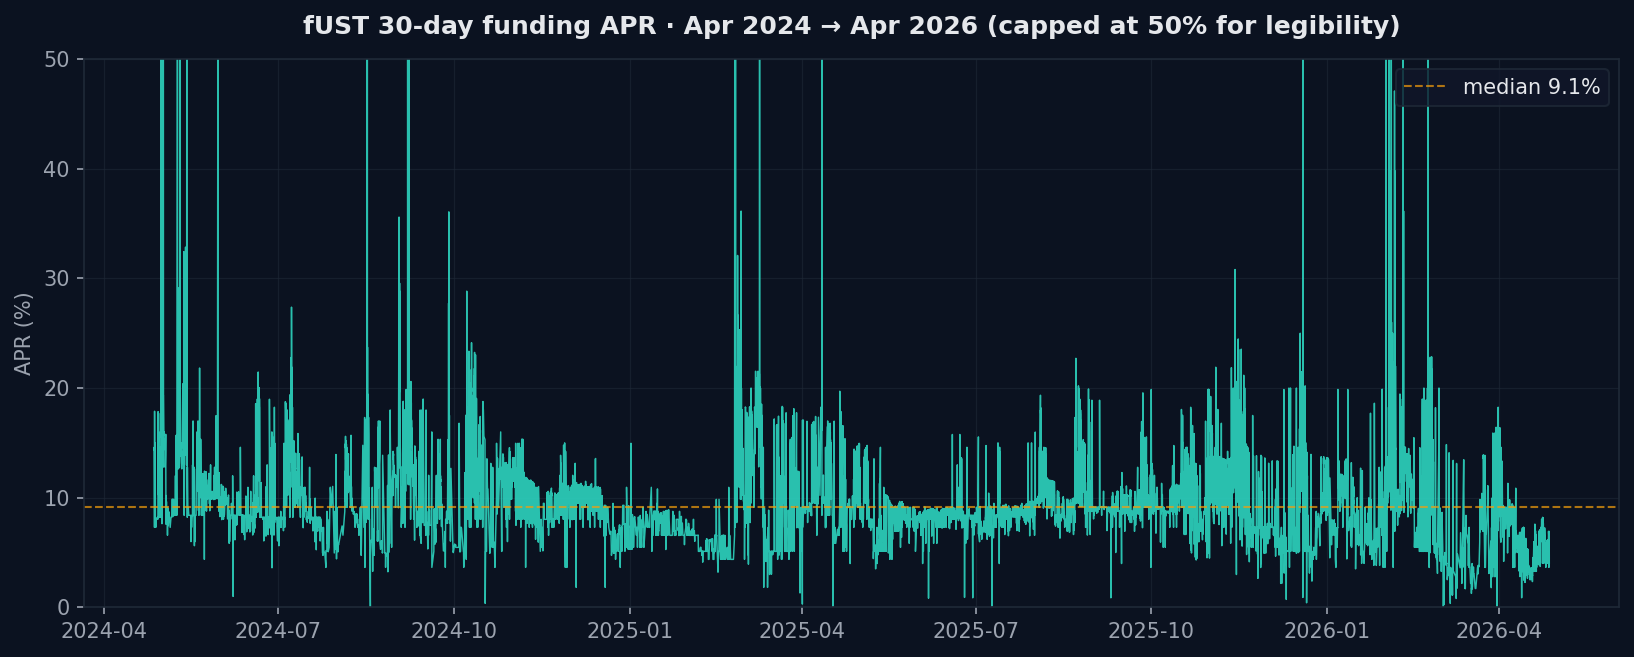Click the y-axis tick label 20
The height and width of the screenshot is (657, 1634).
click(x=57, y=389)
